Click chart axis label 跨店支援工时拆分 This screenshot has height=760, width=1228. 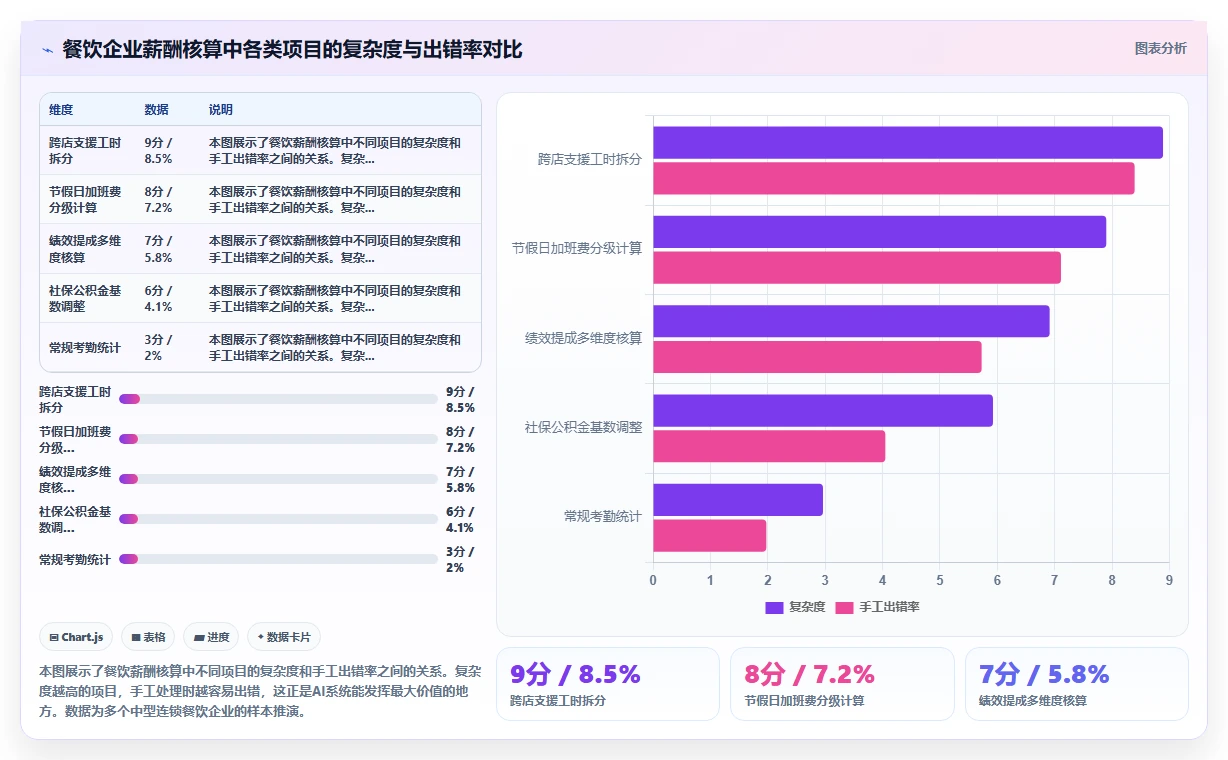(x=590, y=159)
